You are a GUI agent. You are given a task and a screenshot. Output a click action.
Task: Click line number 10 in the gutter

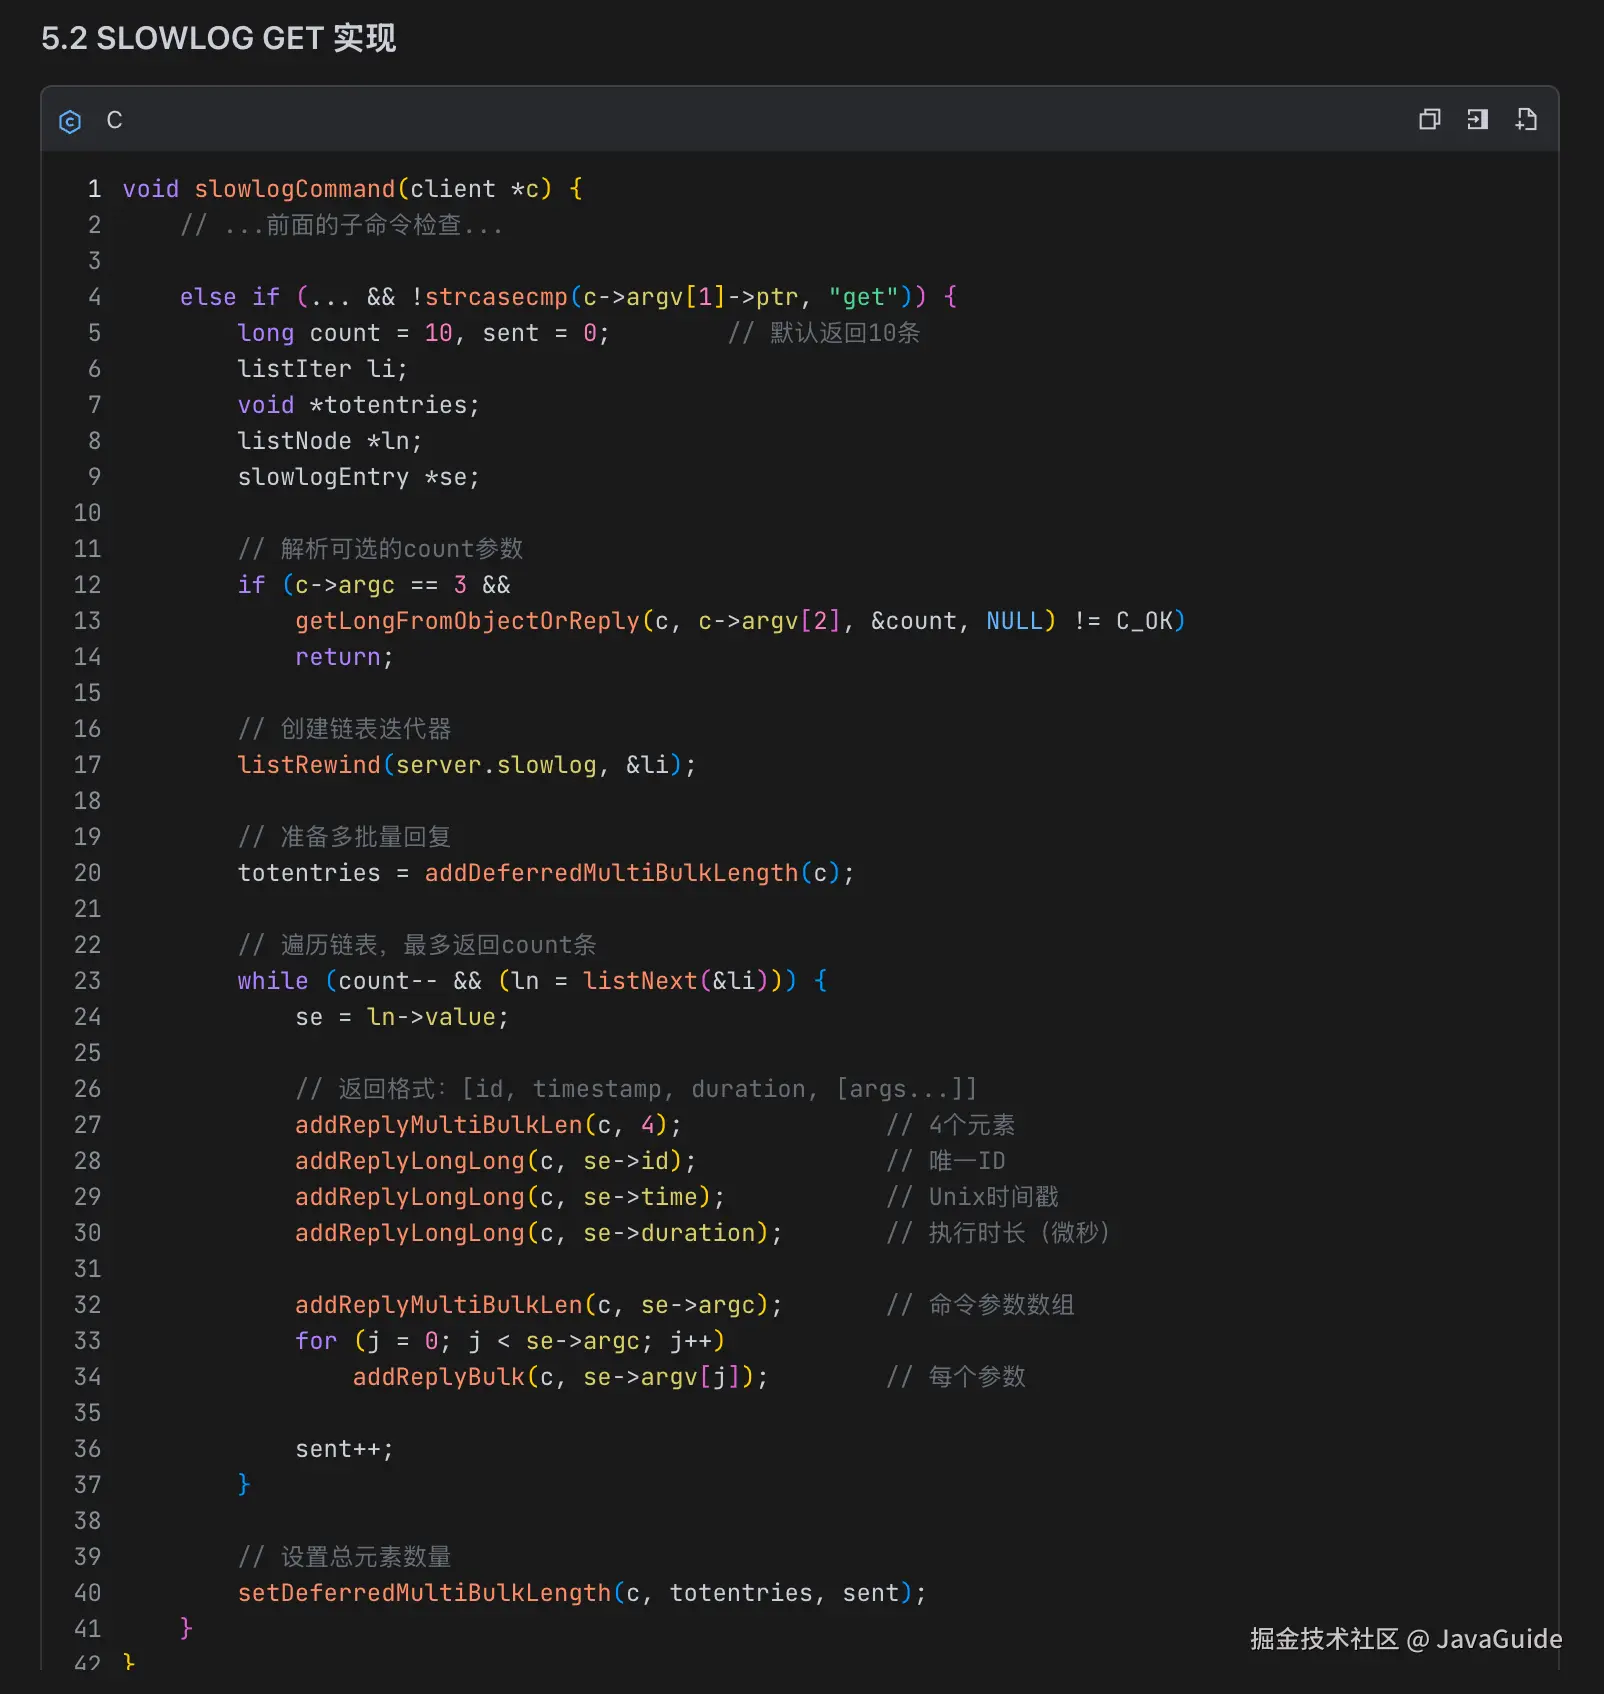(88, 513)
